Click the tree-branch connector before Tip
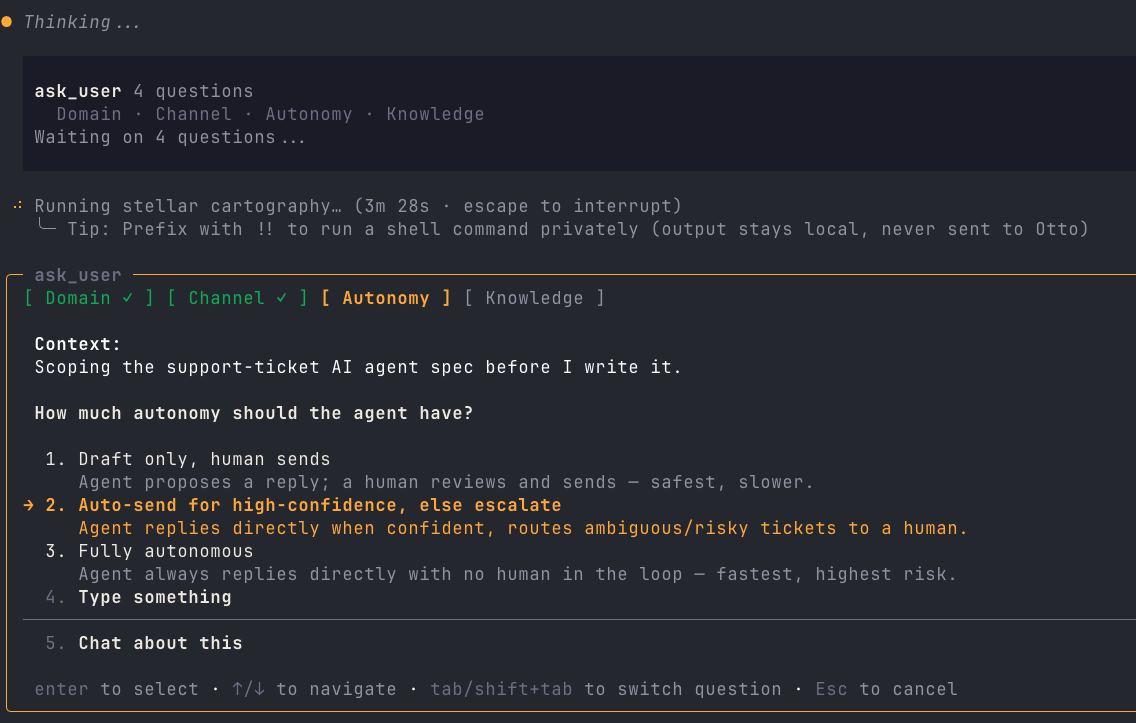The image size is (1136, 723). [46, 227]
